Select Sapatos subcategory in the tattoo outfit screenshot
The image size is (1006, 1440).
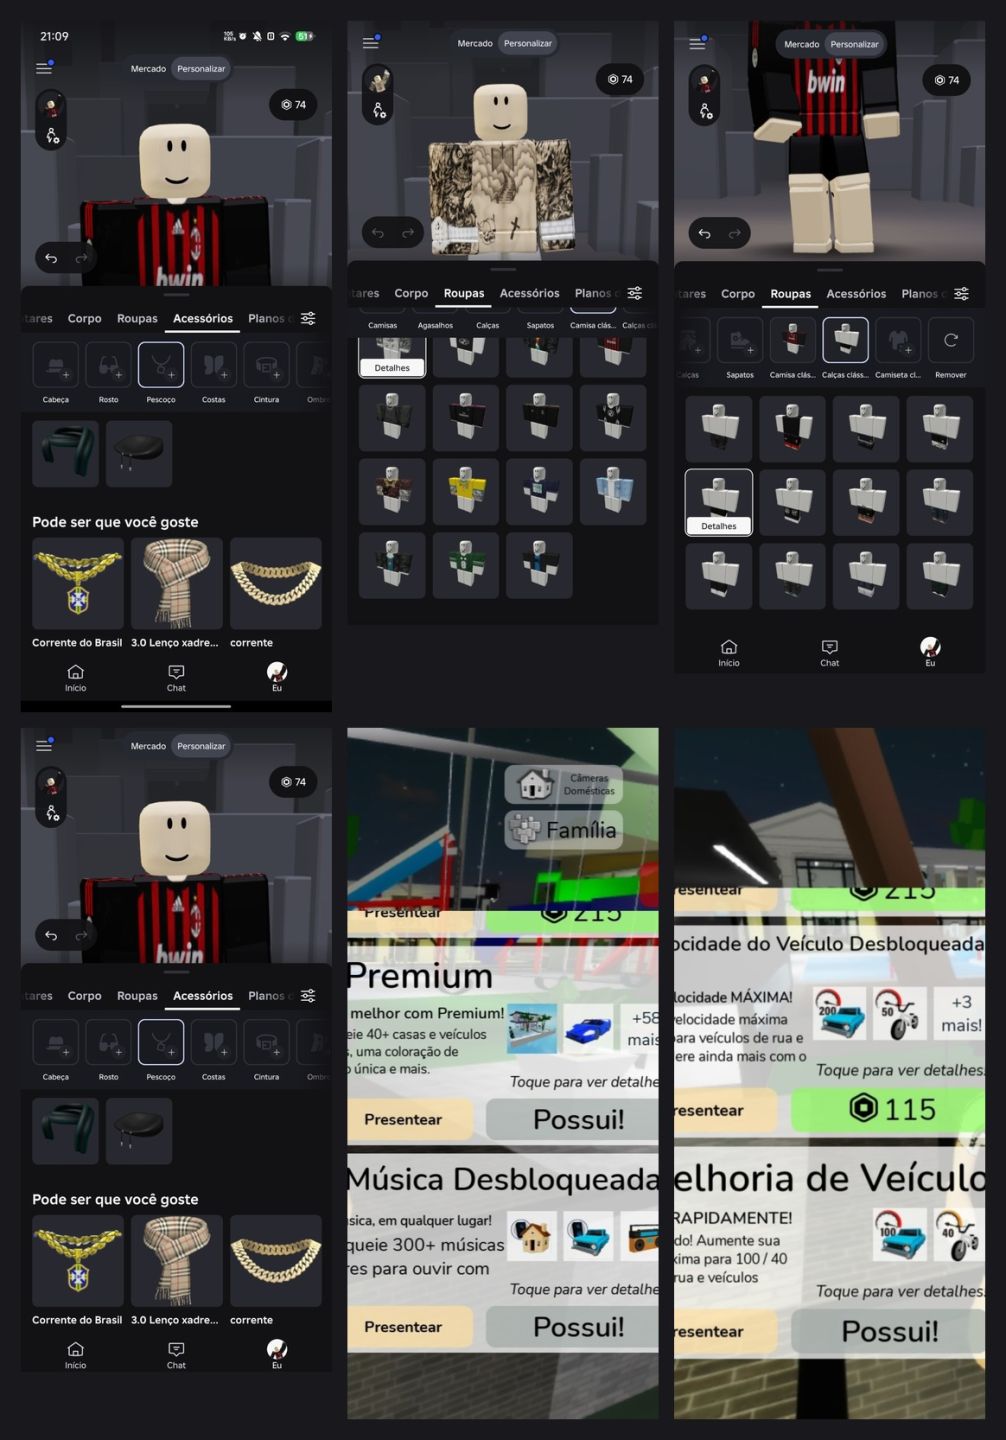pos(540,325)
